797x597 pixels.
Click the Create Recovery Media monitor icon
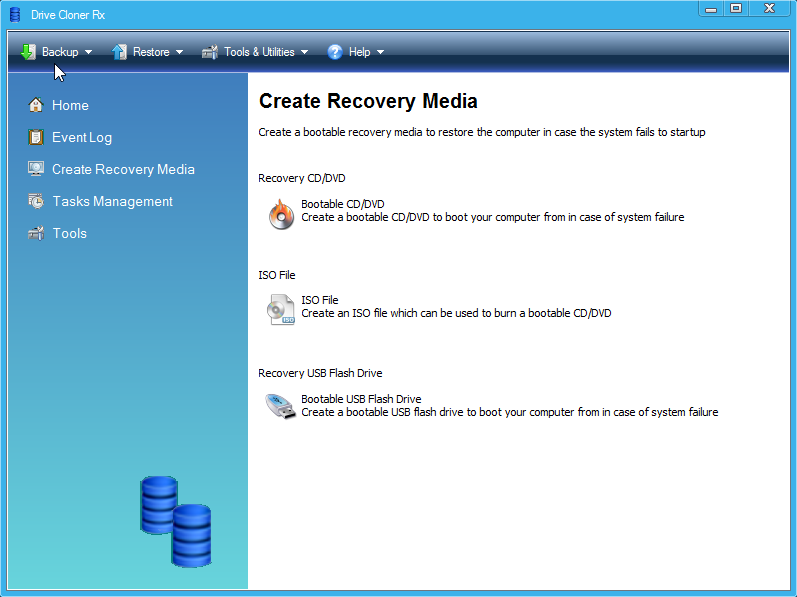[x=36, y=169]
